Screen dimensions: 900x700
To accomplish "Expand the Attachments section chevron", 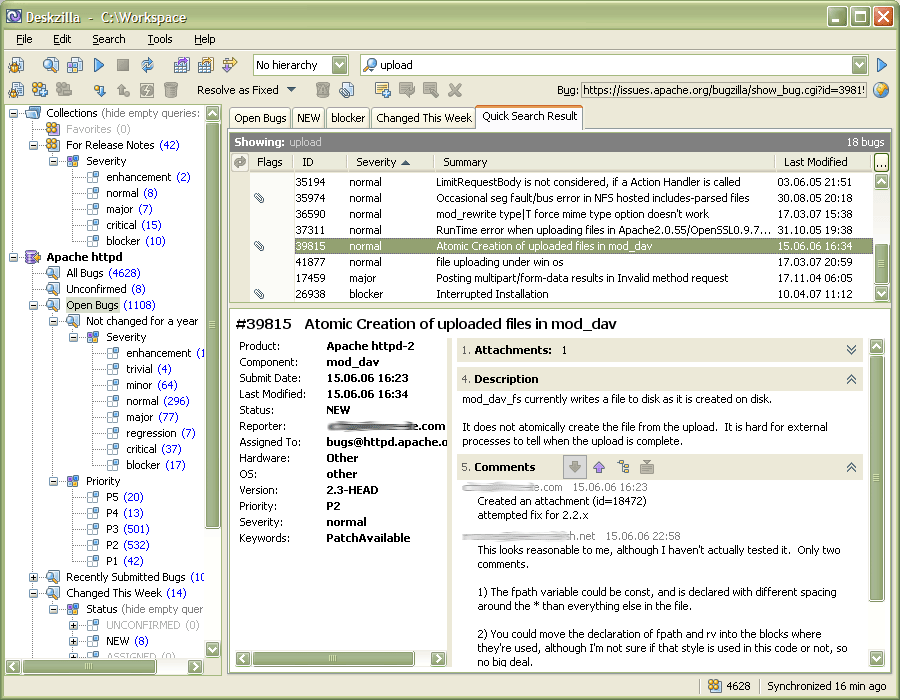I will (x=851, y=350).
